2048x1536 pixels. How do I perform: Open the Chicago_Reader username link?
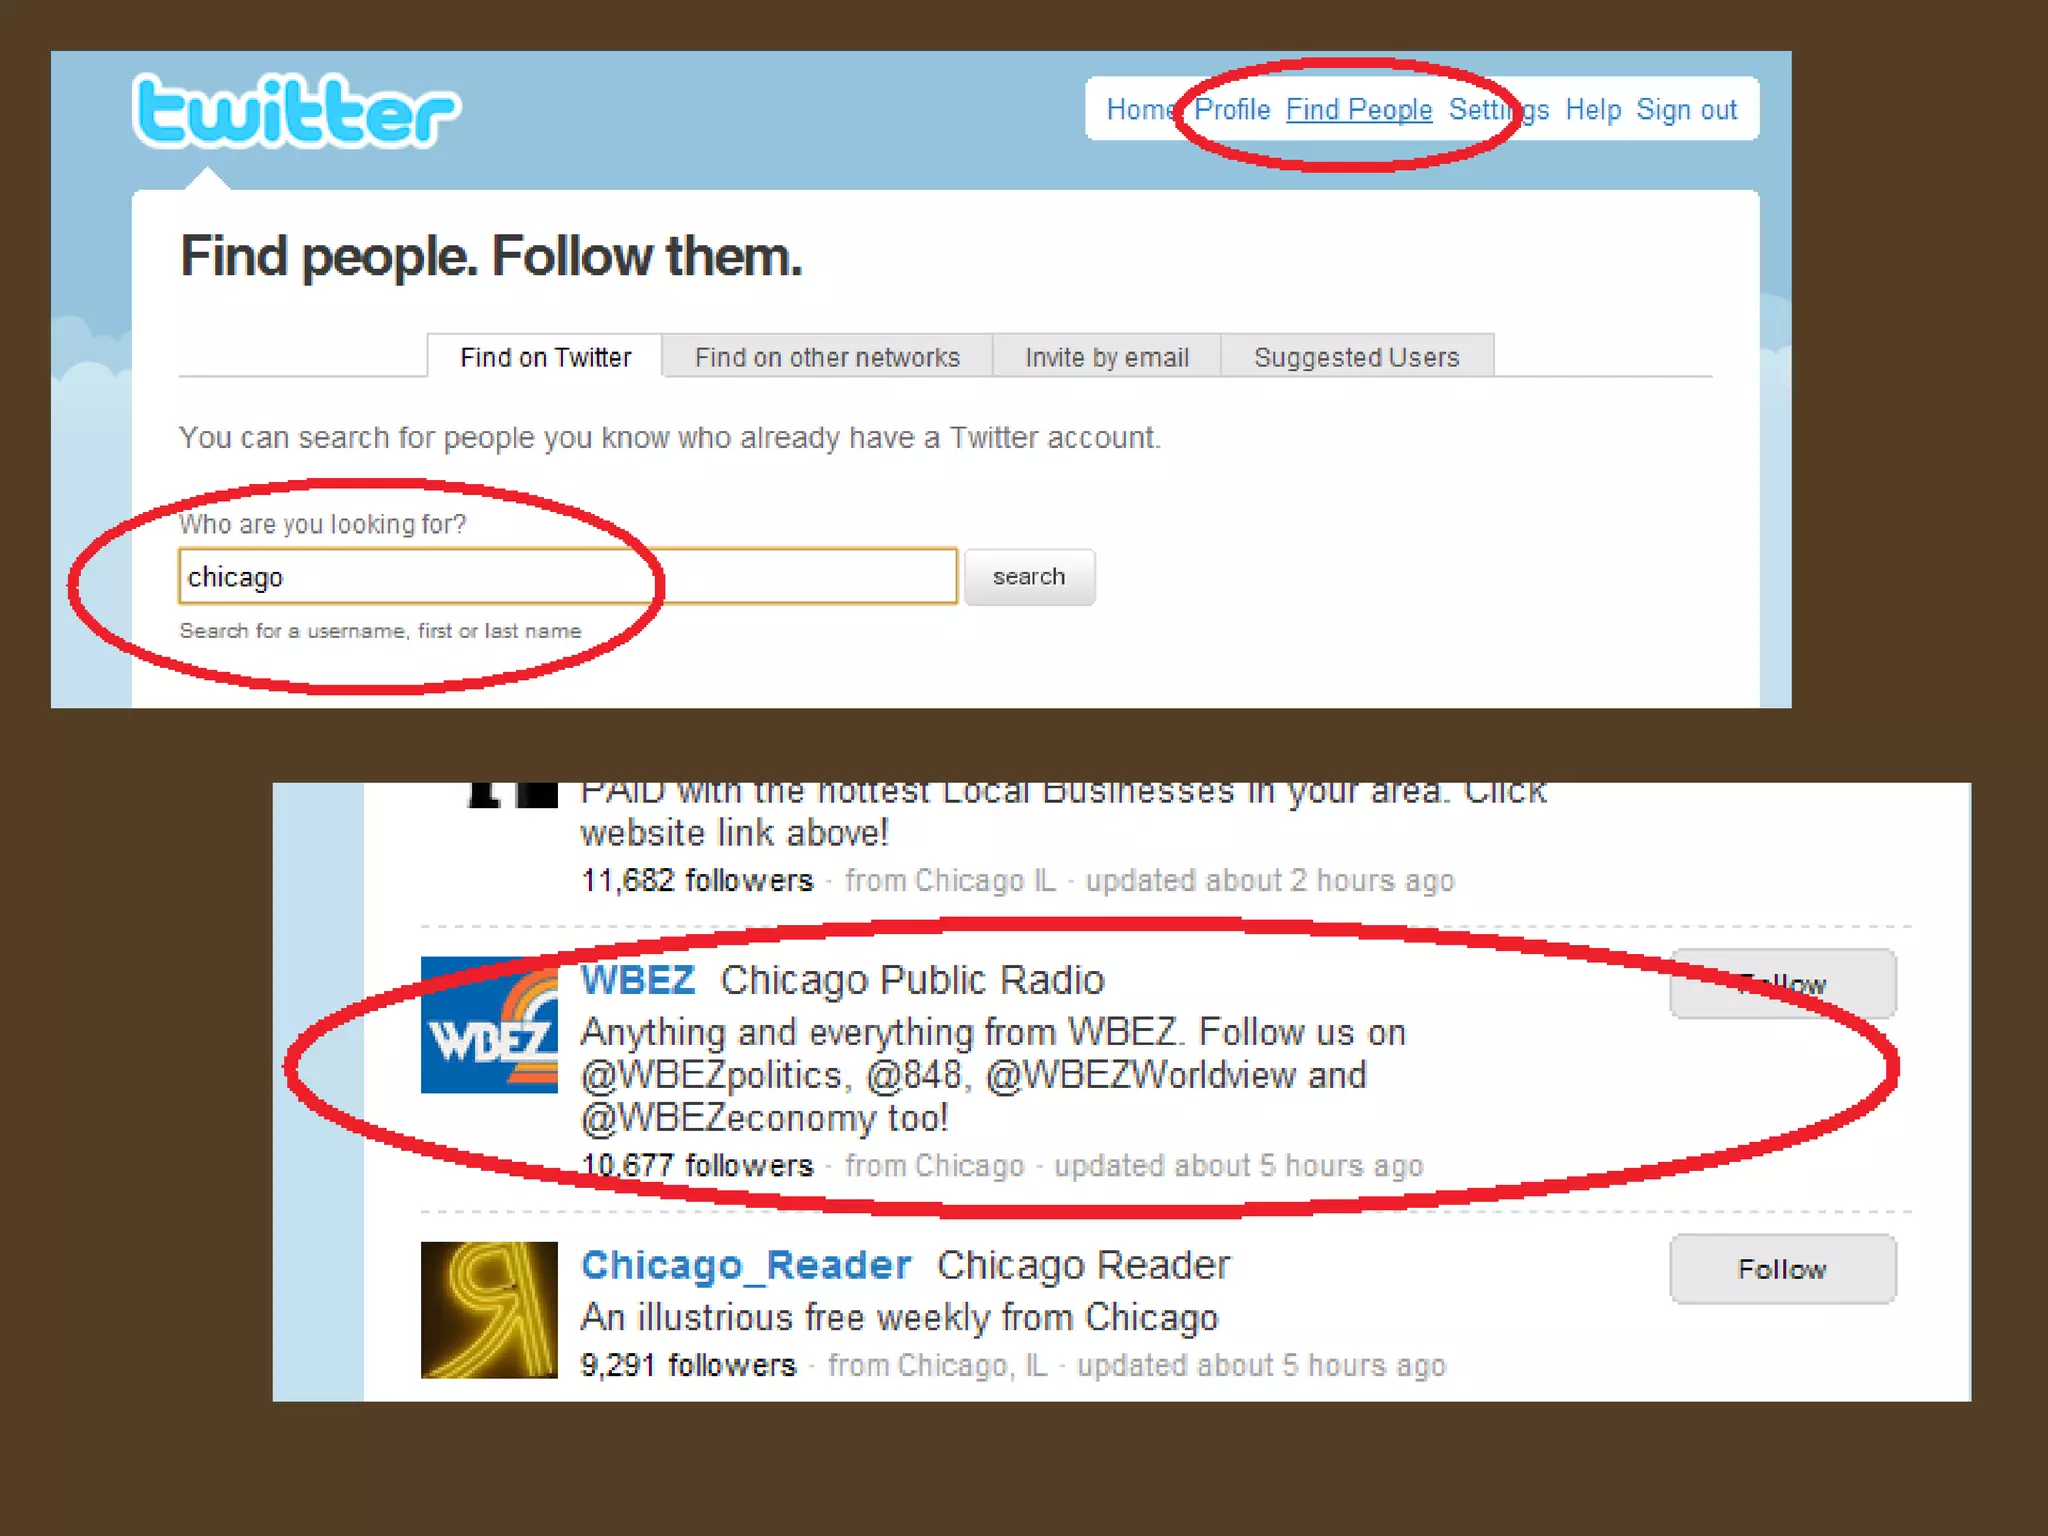(746, 1266)
